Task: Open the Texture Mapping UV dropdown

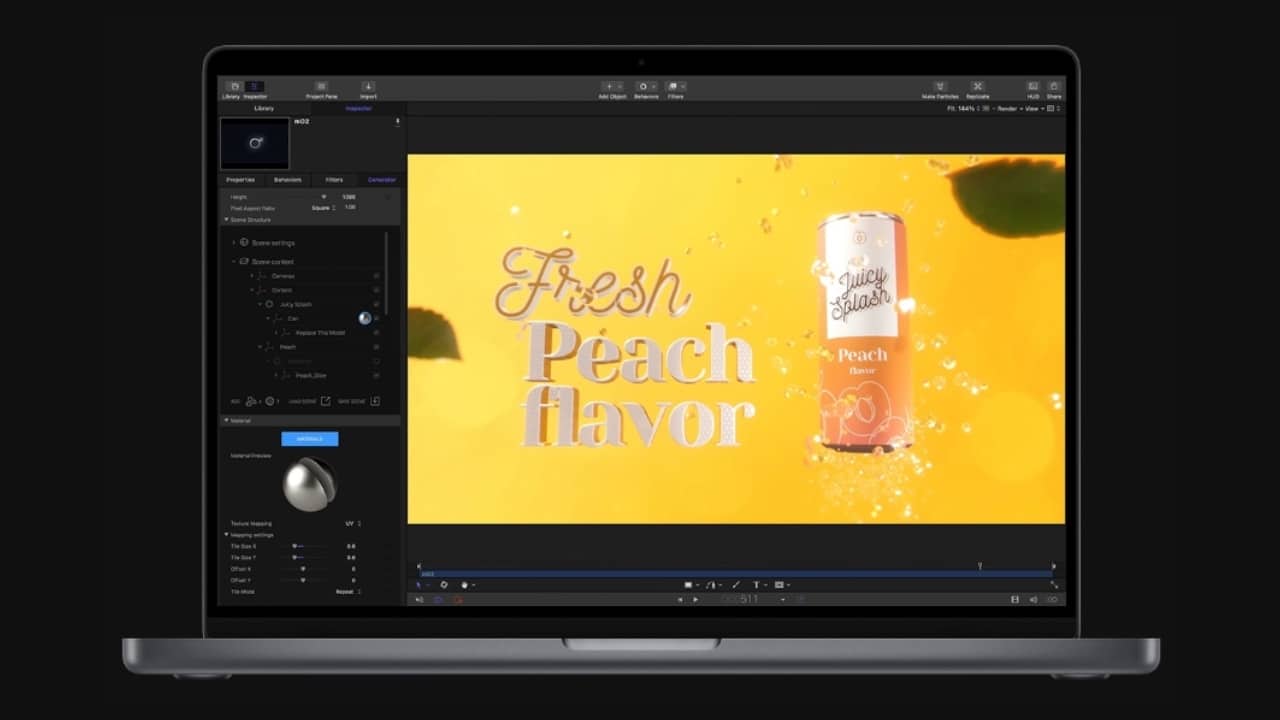Action: click(353, 523)
